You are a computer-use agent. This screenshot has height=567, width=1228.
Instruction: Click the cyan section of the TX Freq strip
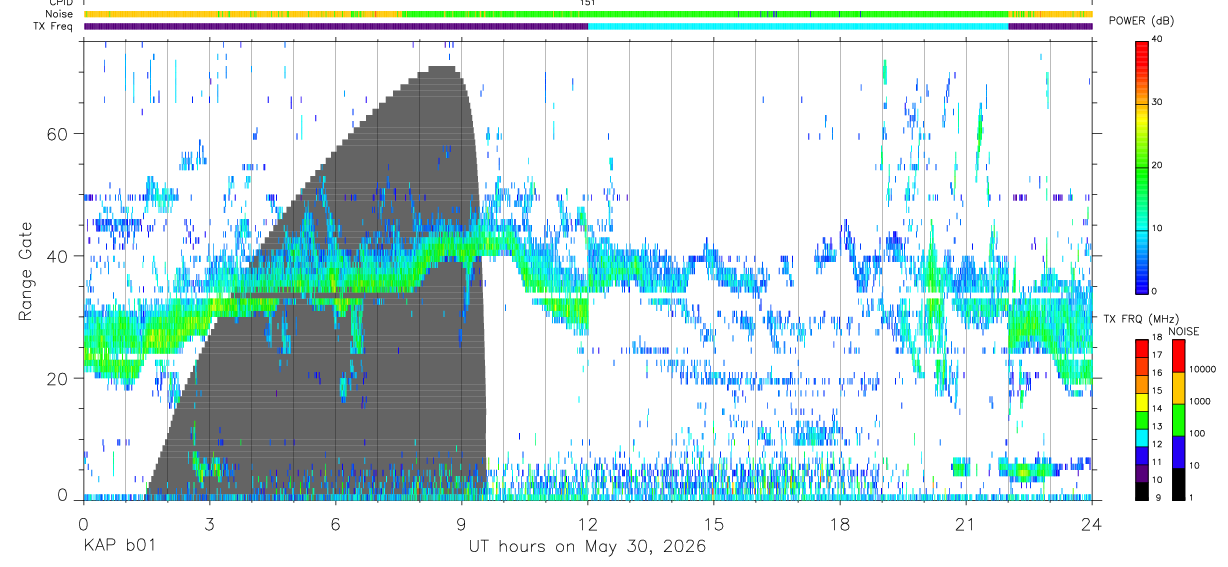point(798,26)
